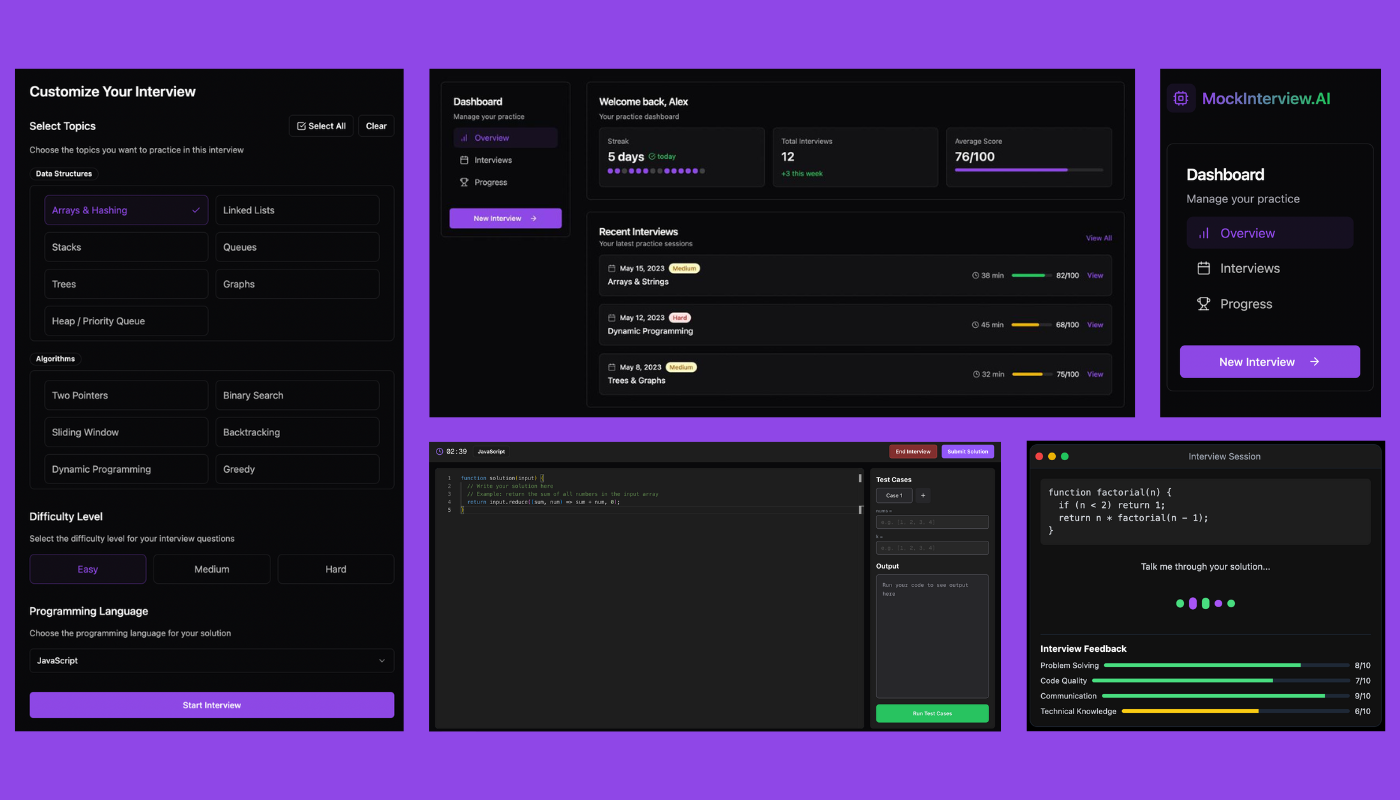Click clock icon beside 45 min

(x=975, y=325)
